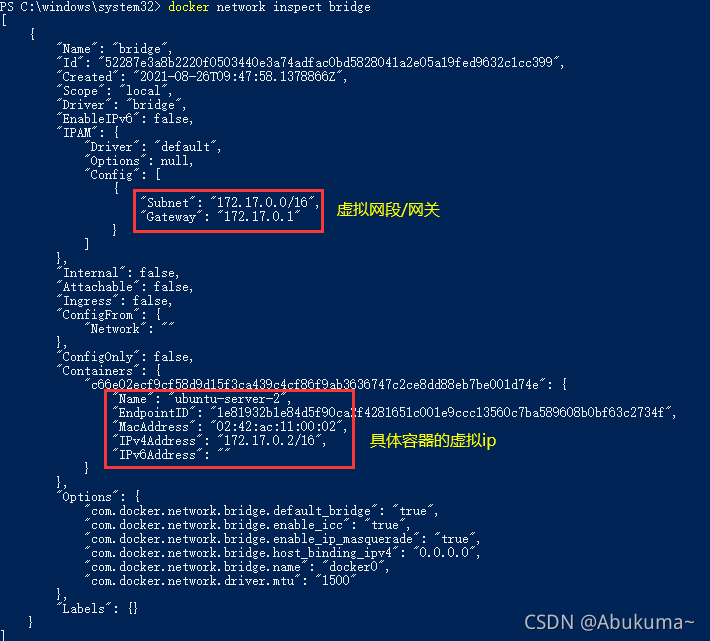Click the container ID key under Containers

[316, 384]
